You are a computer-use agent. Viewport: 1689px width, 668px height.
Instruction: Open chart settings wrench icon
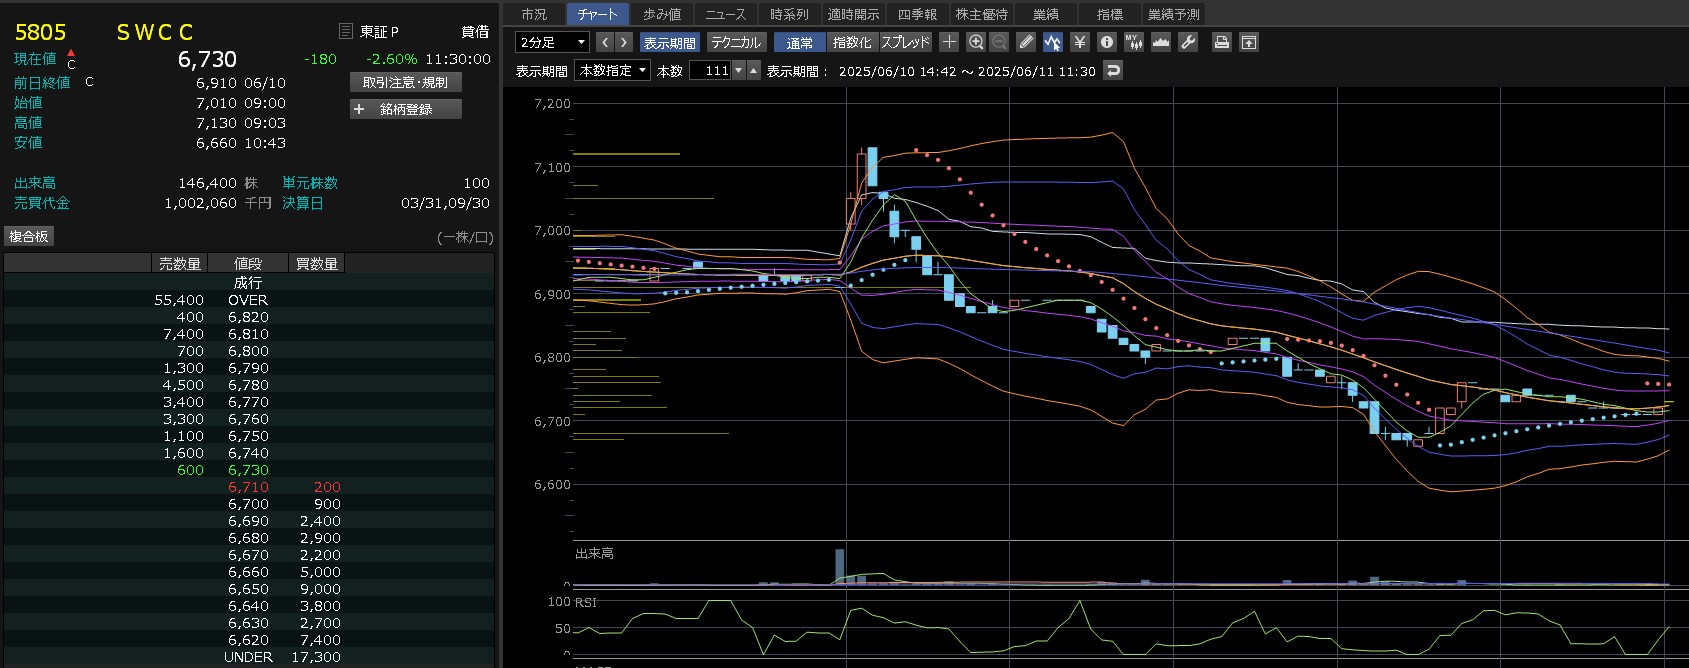coord(1187,42)
